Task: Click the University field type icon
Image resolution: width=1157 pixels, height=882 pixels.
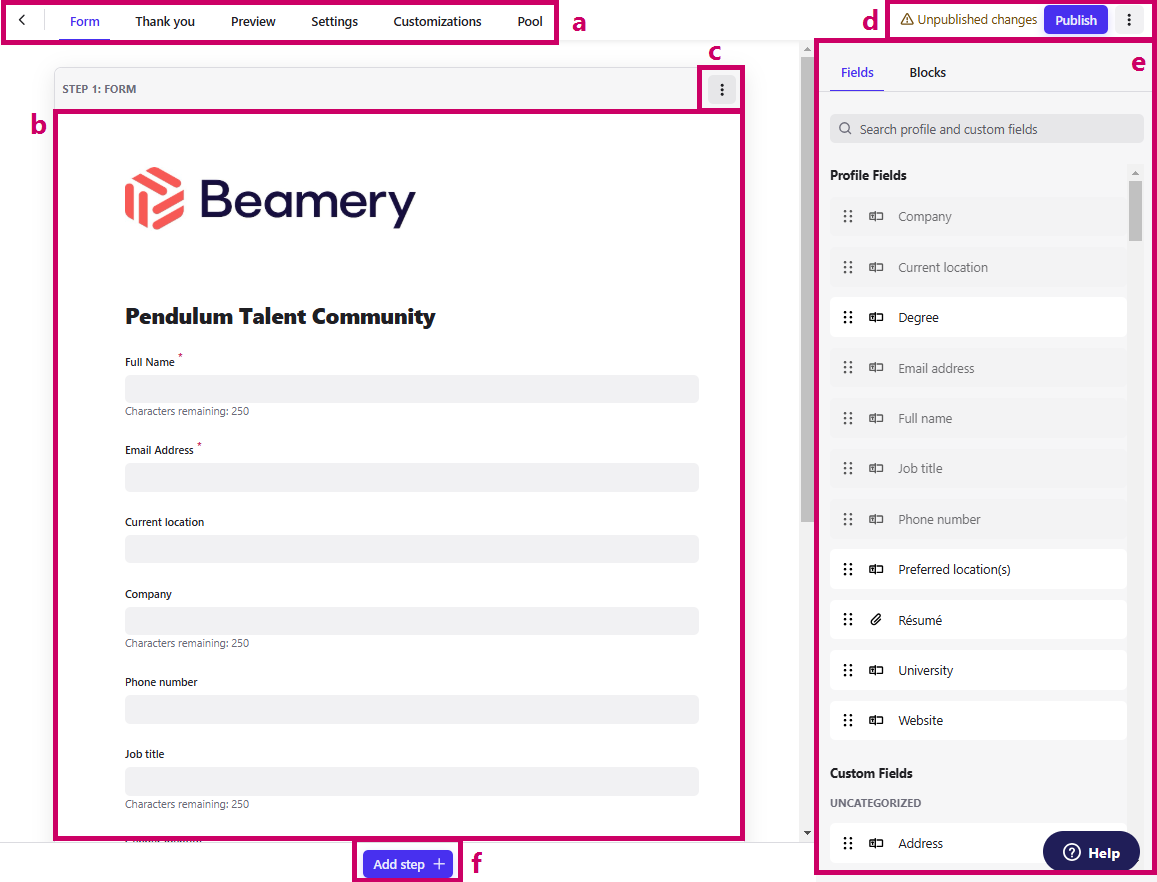Action: pyautogui.click(x=876, y=670)
